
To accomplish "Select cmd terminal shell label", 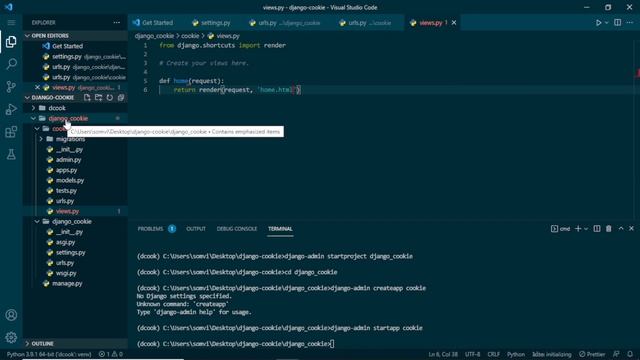I will point(560,229).
